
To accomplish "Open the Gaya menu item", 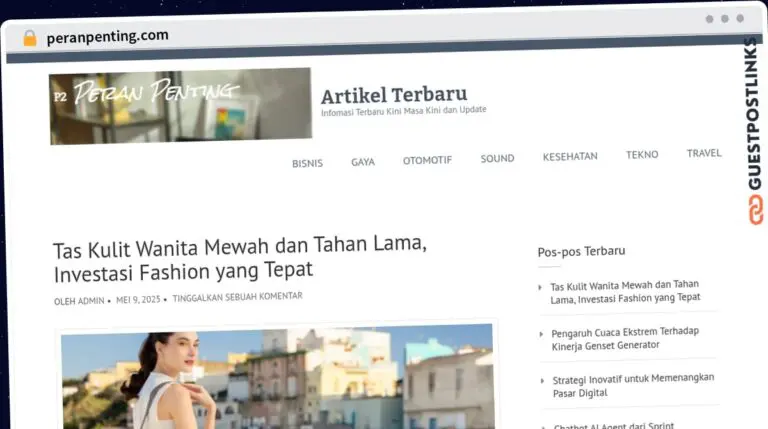I will click(x=362, y=162).
